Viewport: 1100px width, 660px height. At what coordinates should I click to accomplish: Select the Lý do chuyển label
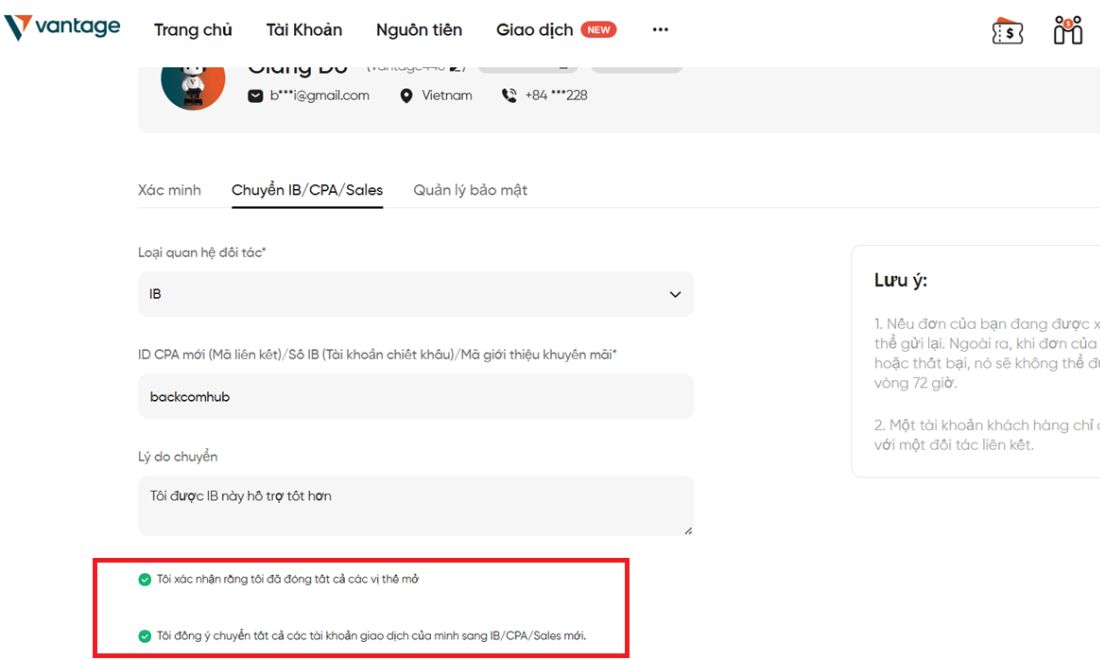click(x=177, y=457)
